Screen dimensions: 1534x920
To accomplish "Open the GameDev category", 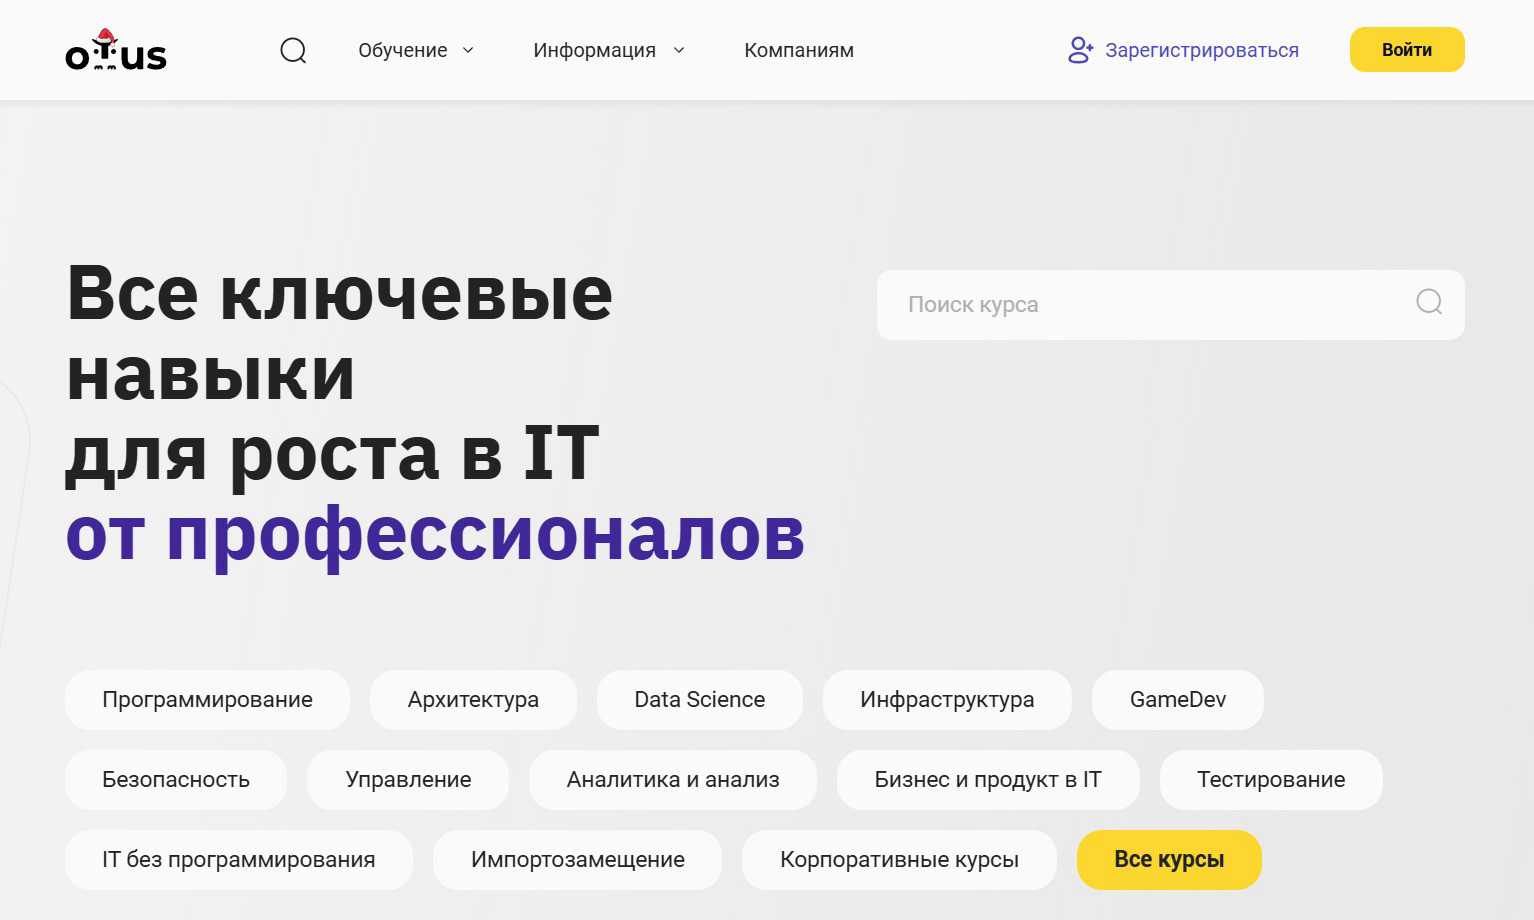I will pyautogui.click(x=1177, y=700).
